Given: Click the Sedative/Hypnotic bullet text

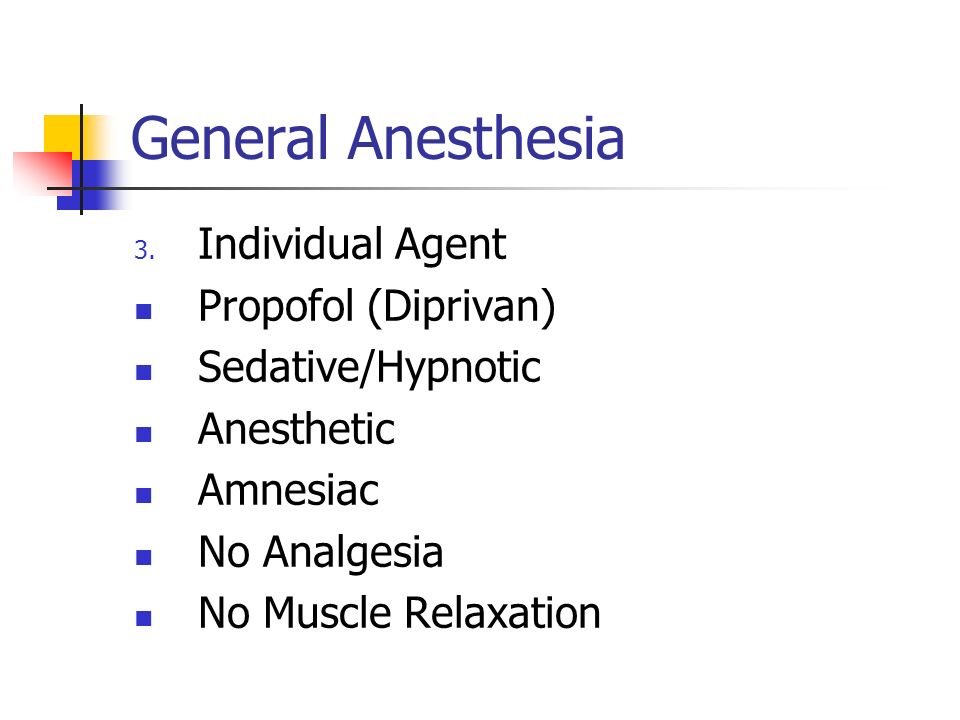Looking at the screenshot, I should [x=369, y=367].
